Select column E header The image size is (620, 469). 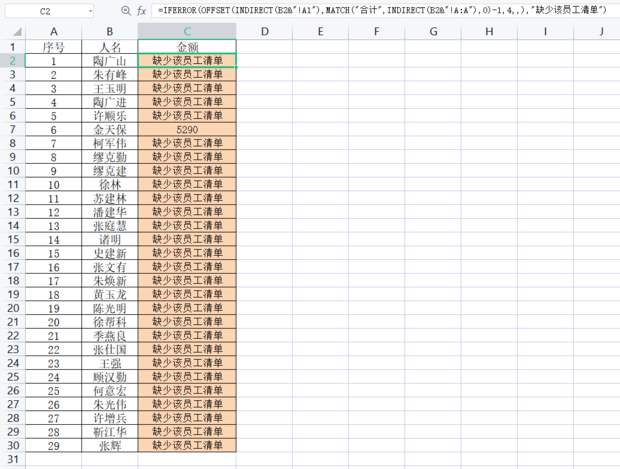click(x=321, y=31)
